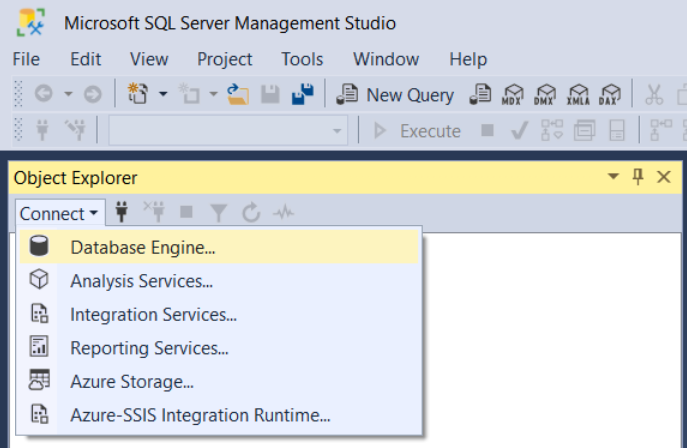
Task: Open Object Explorer window position dropdown arrow
Action: coord(614,177)
